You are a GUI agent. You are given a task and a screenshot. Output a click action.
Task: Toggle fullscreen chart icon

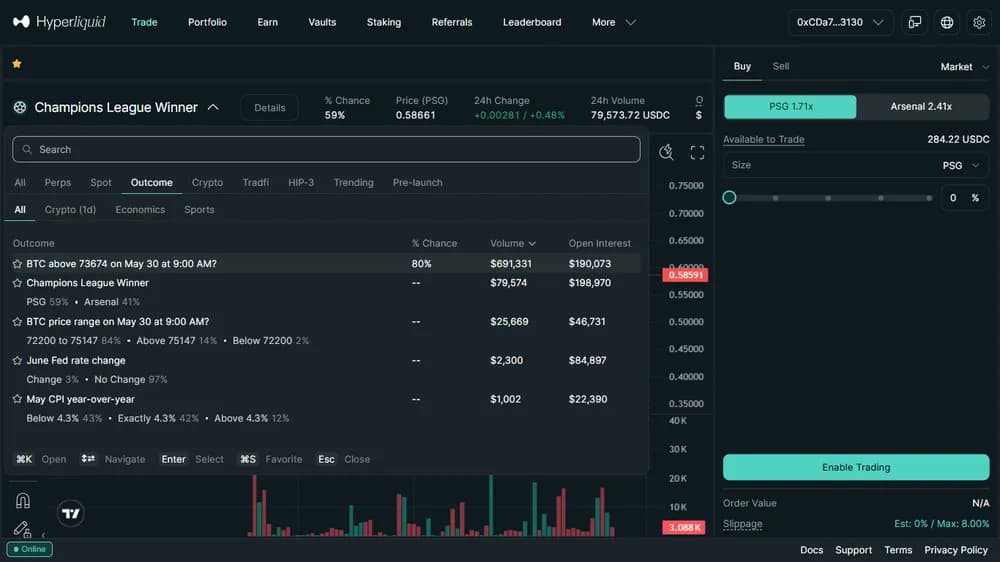(x=697, y=152)
